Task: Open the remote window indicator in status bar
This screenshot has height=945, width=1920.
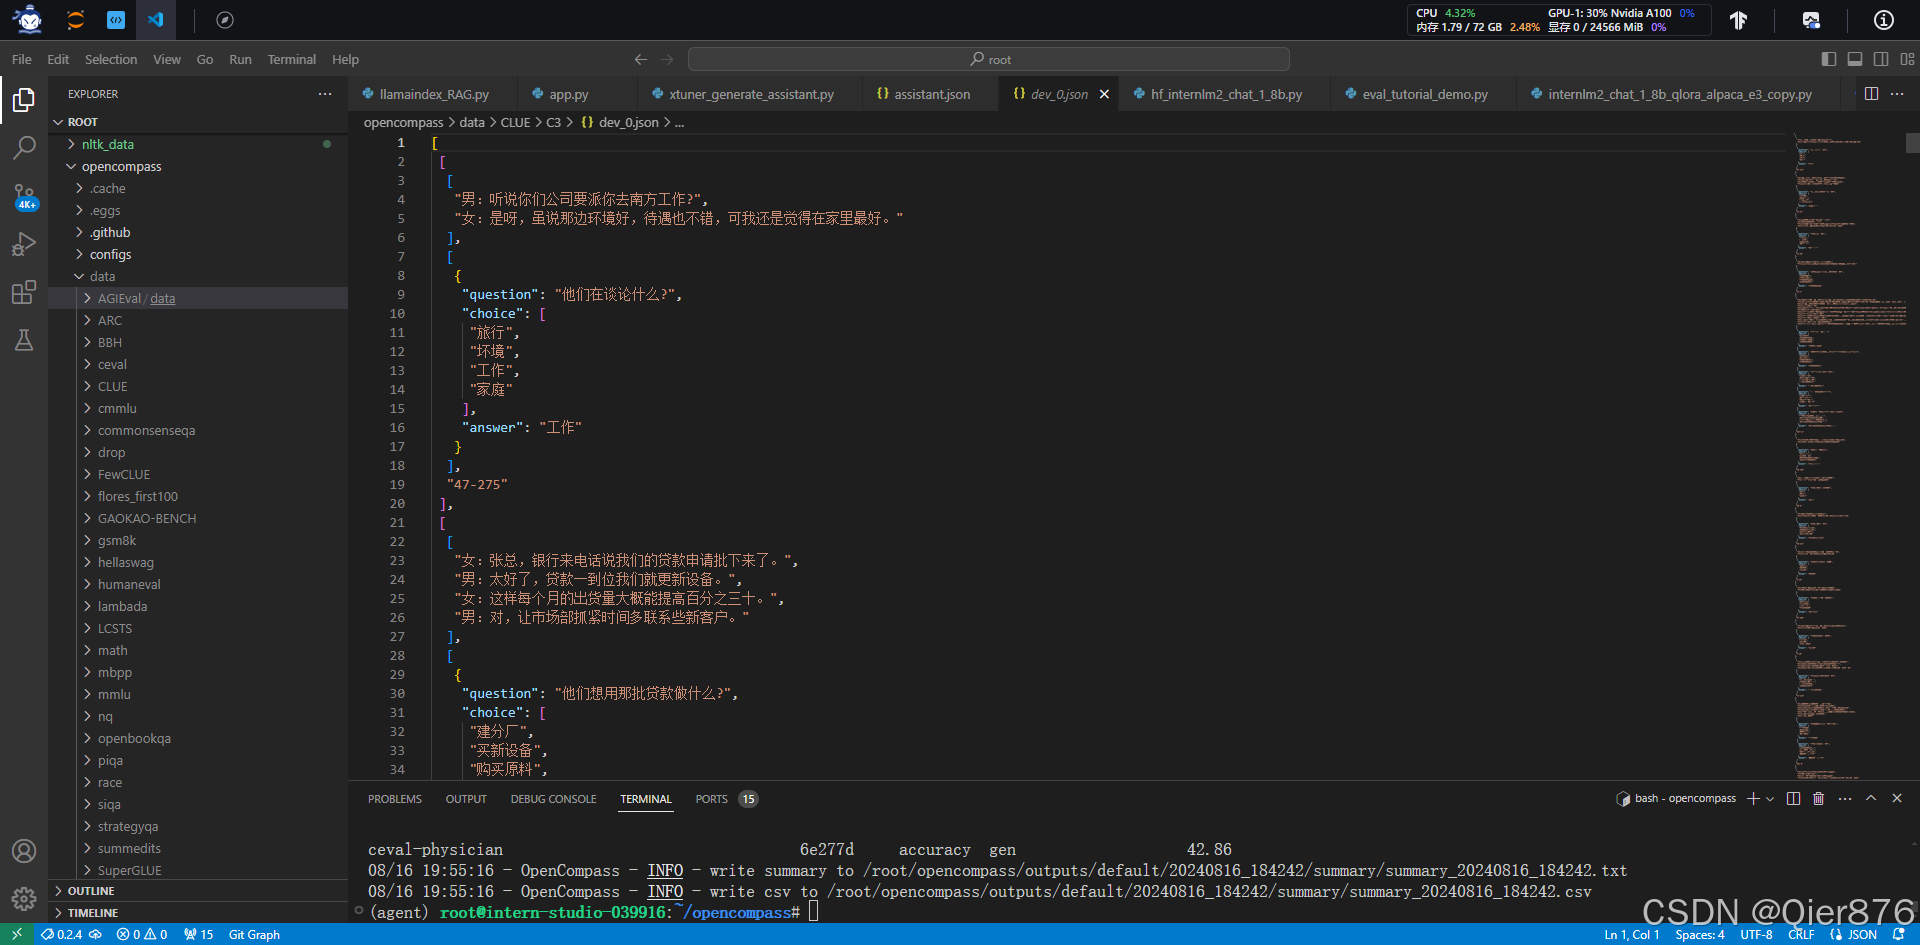Action: [x=17, y=934]
